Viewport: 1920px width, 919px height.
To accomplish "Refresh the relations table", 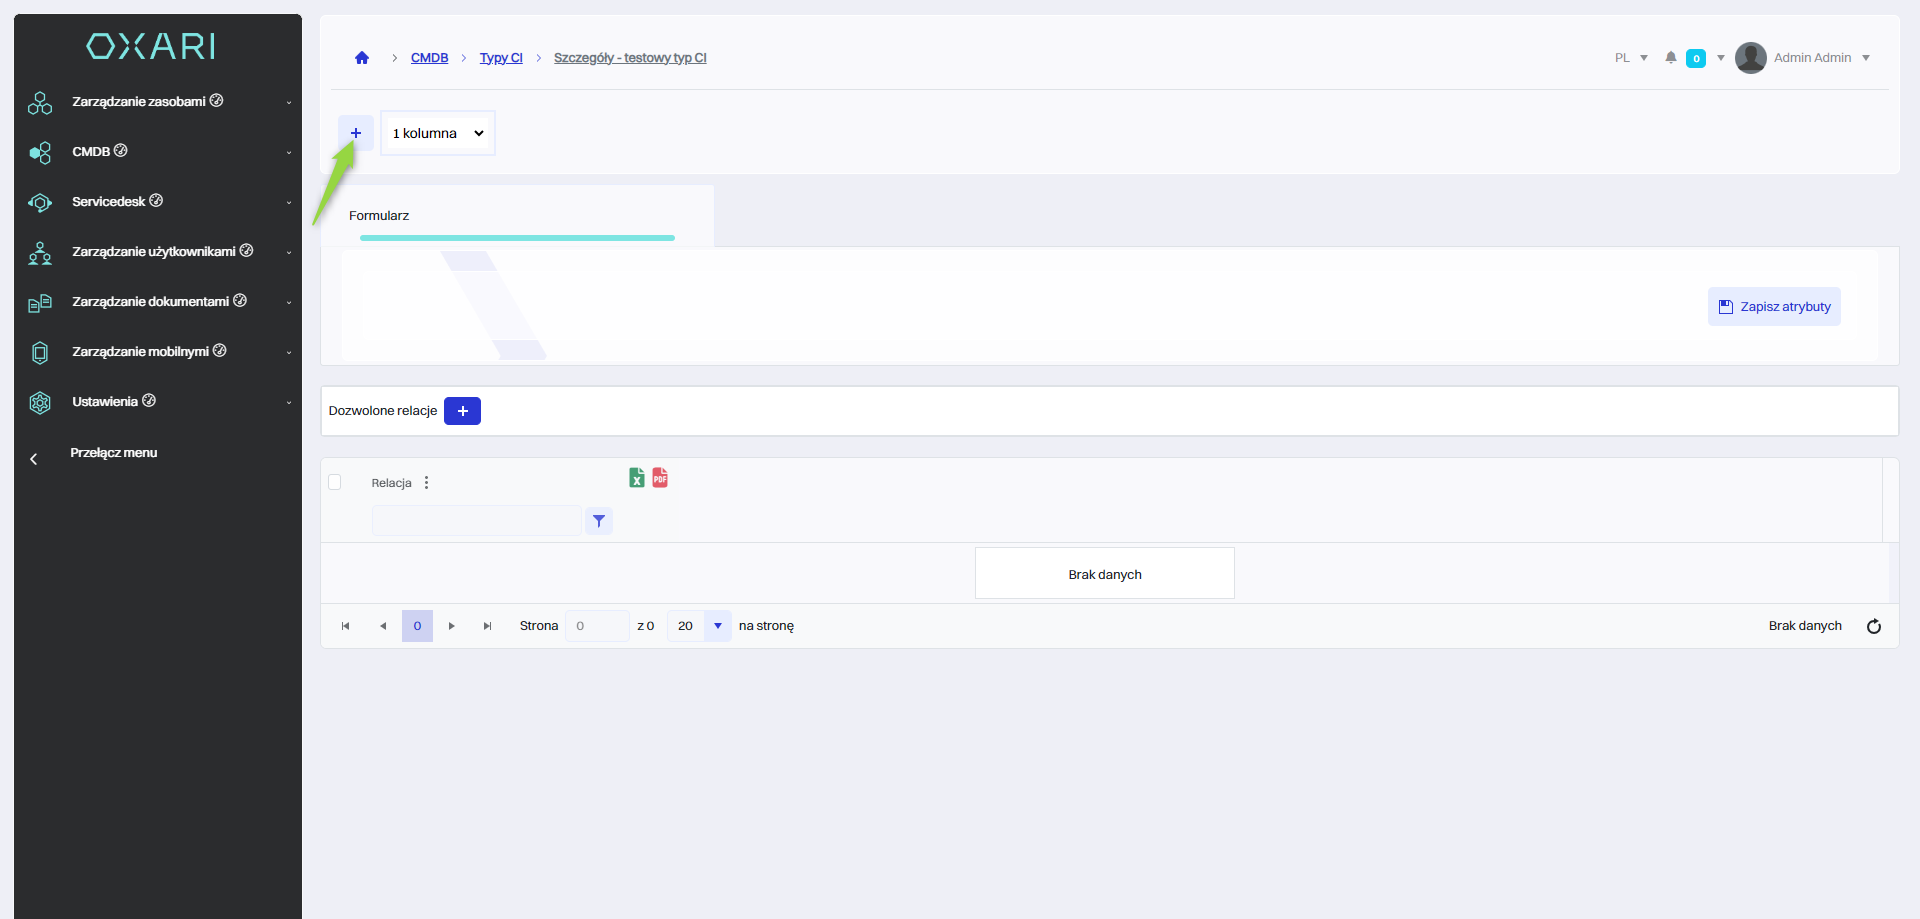I will point(1874,626).
